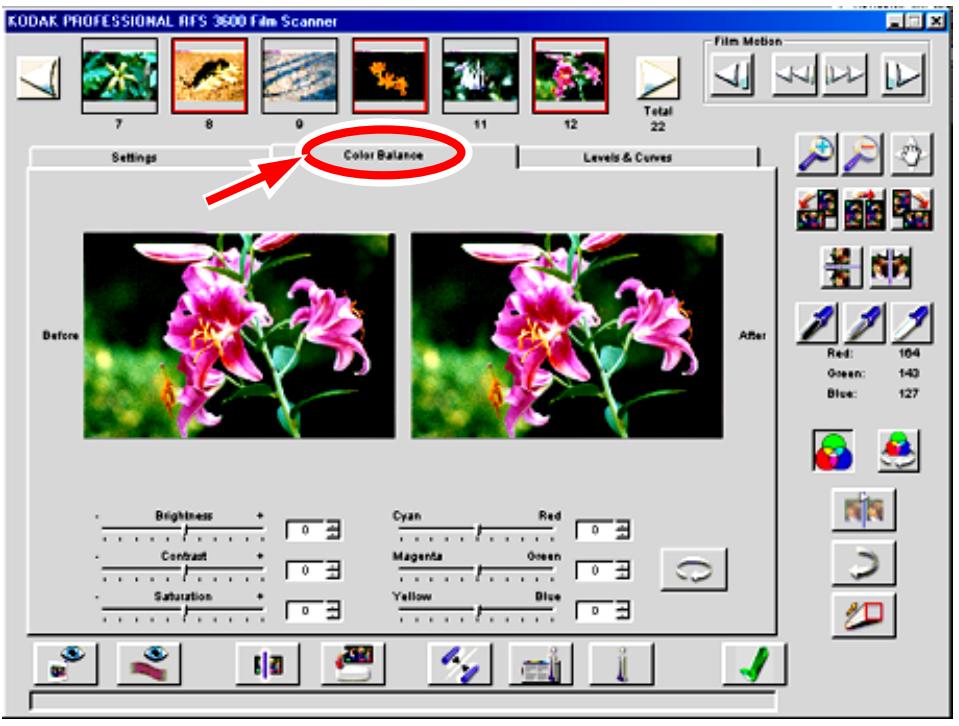Click the rotate counterclockwise icon
Image resolution: width=959 pixels, height=726 pixels.
816,210
